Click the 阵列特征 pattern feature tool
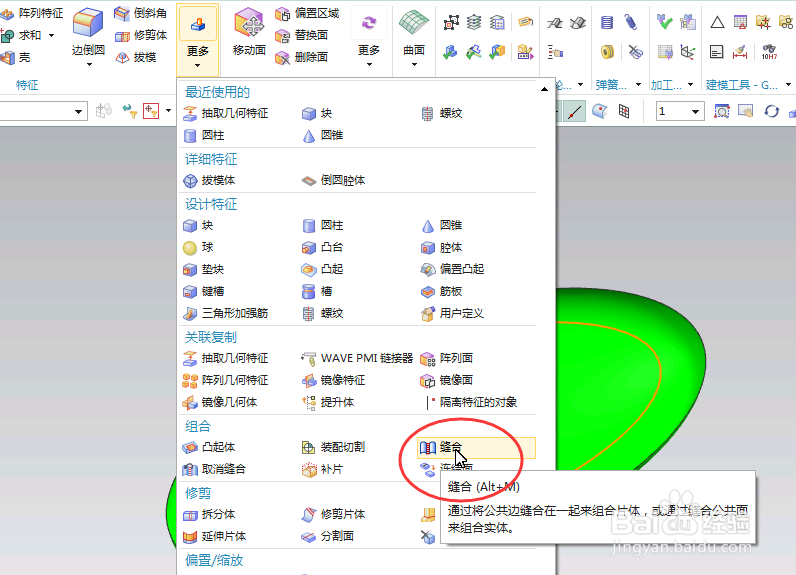Viewport: 796px width, 575px height. point(31,13)
